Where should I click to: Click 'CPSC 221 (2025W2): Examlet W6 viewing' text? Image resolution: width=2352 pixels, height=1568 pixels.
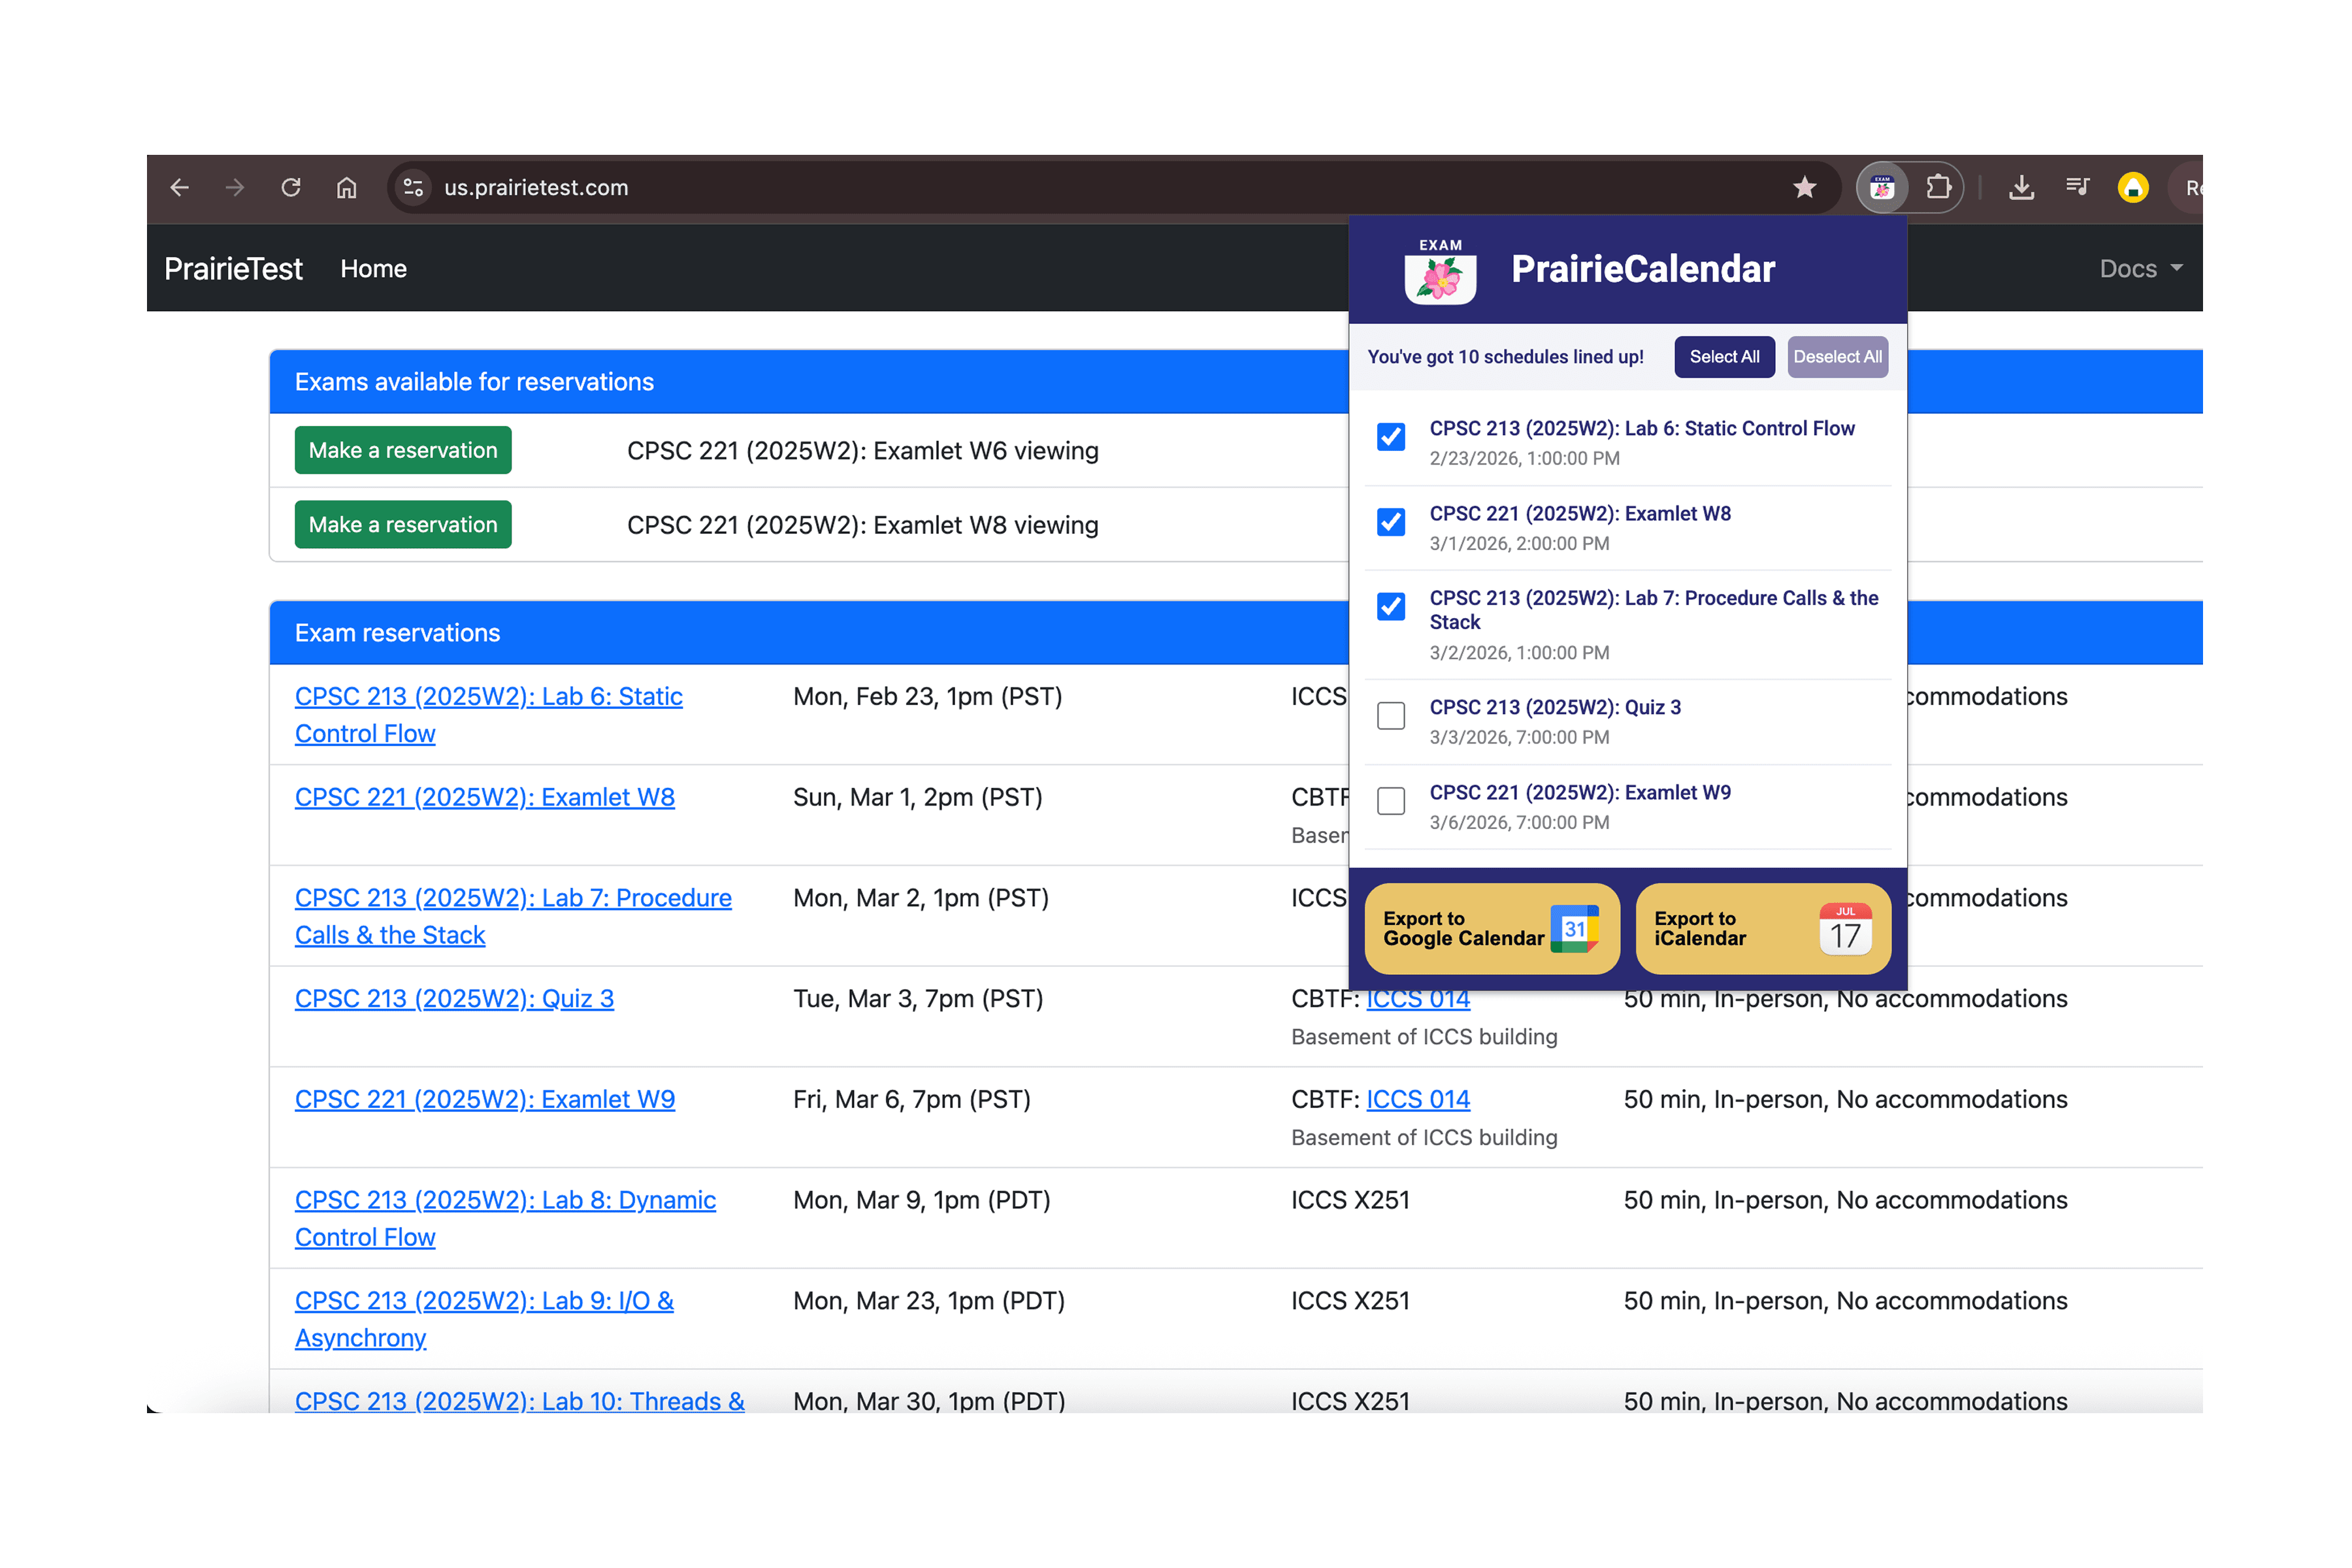862,451
